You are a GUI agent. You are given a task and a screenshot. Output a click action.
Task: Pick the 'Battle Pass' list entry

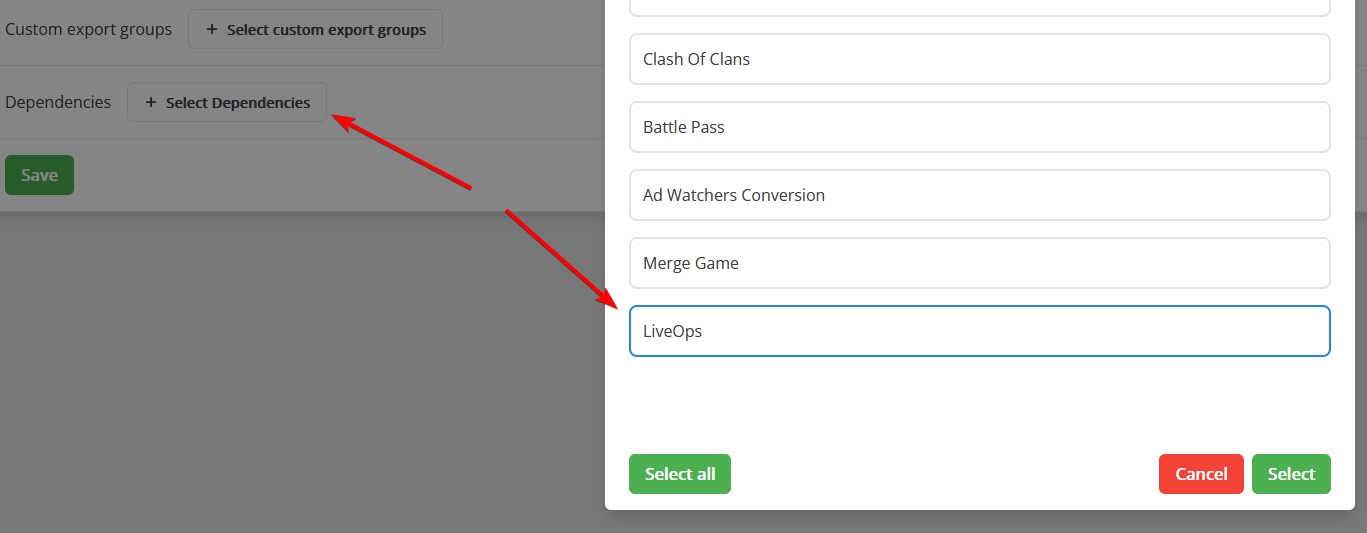979,127
